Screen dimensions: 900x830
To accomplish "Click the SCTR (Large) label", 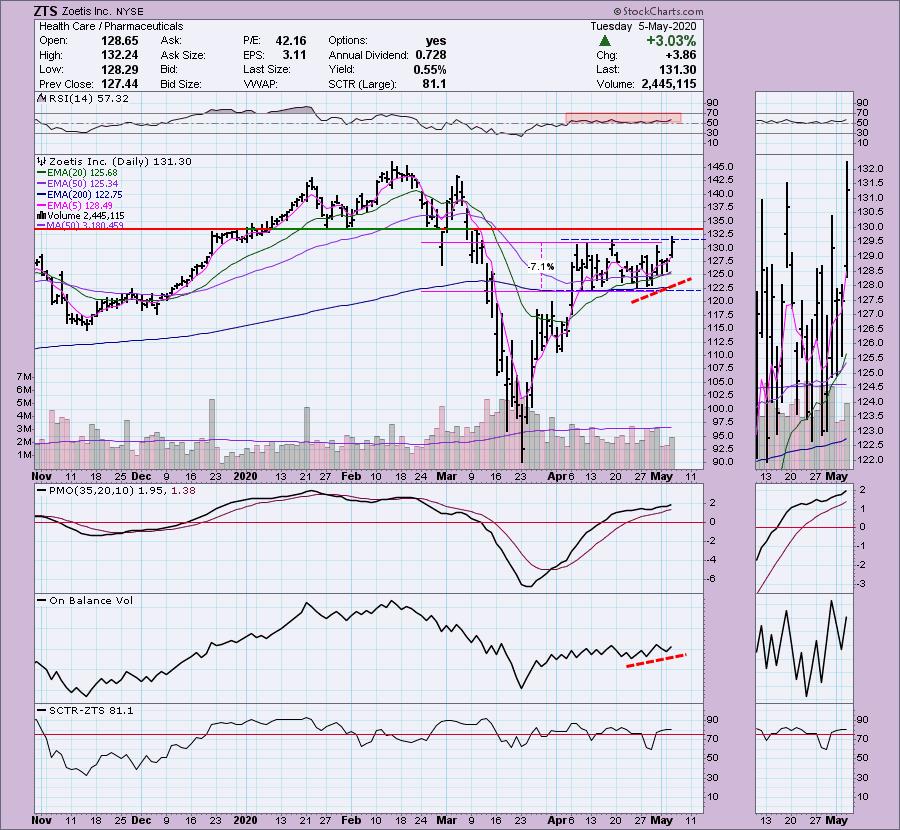I will point(362,84).
